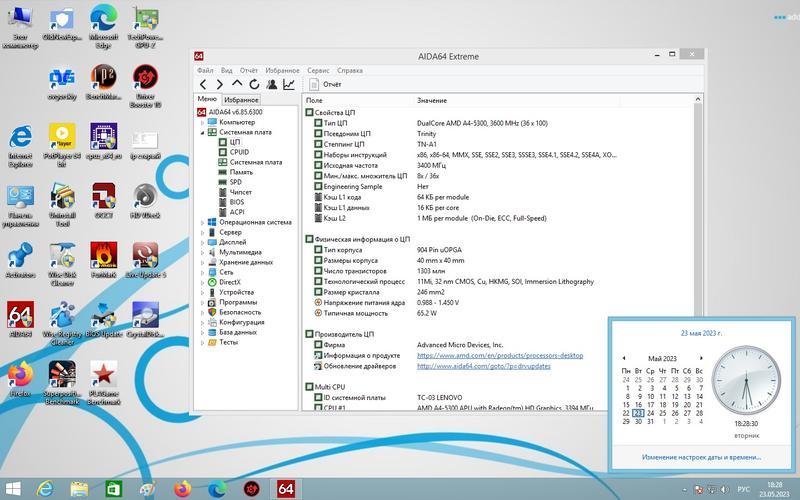Select the BIOS tree item
The width and height of the screenshot is (800, 500).
coord(237,202)
